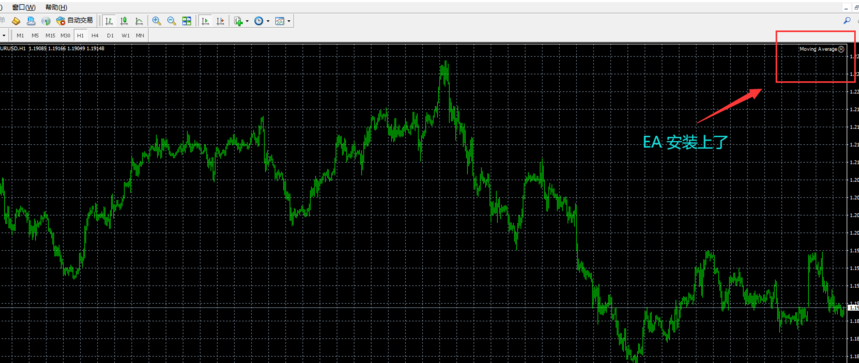
Task: Select the line chart icon
Action: 139,21
